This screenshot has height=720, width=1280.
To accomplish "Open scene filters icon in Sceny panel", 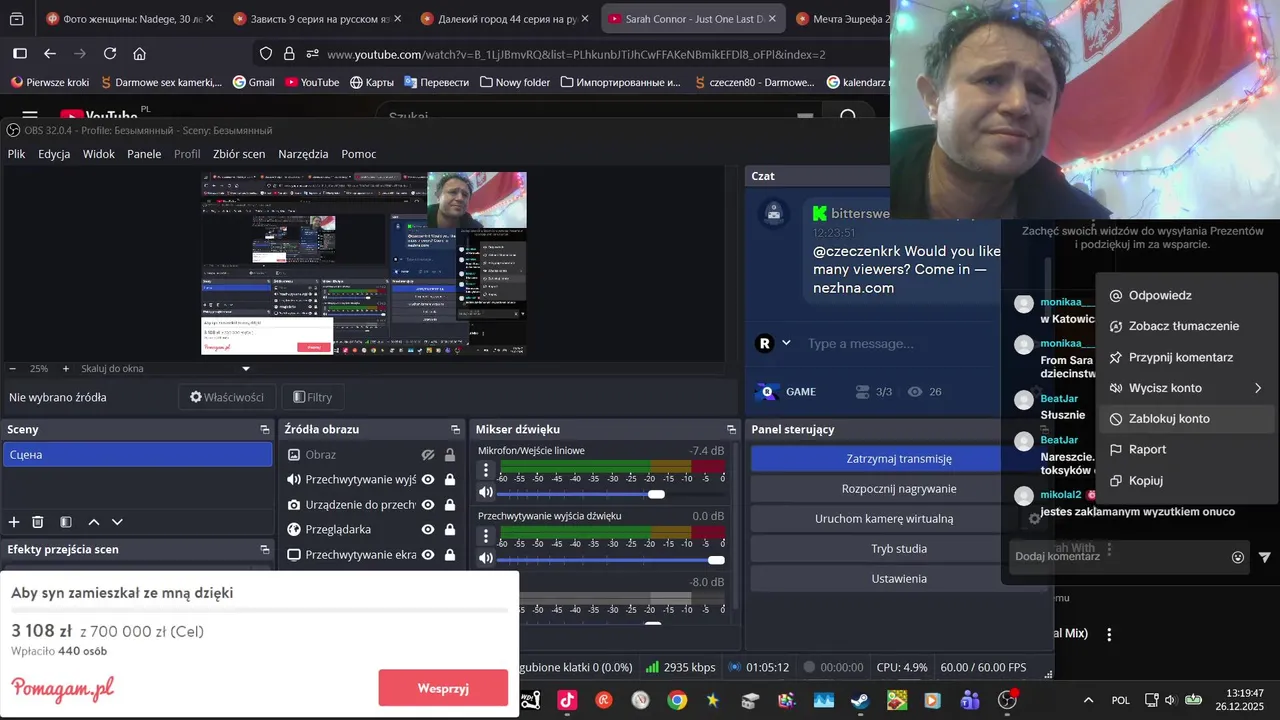I will 66,522.
